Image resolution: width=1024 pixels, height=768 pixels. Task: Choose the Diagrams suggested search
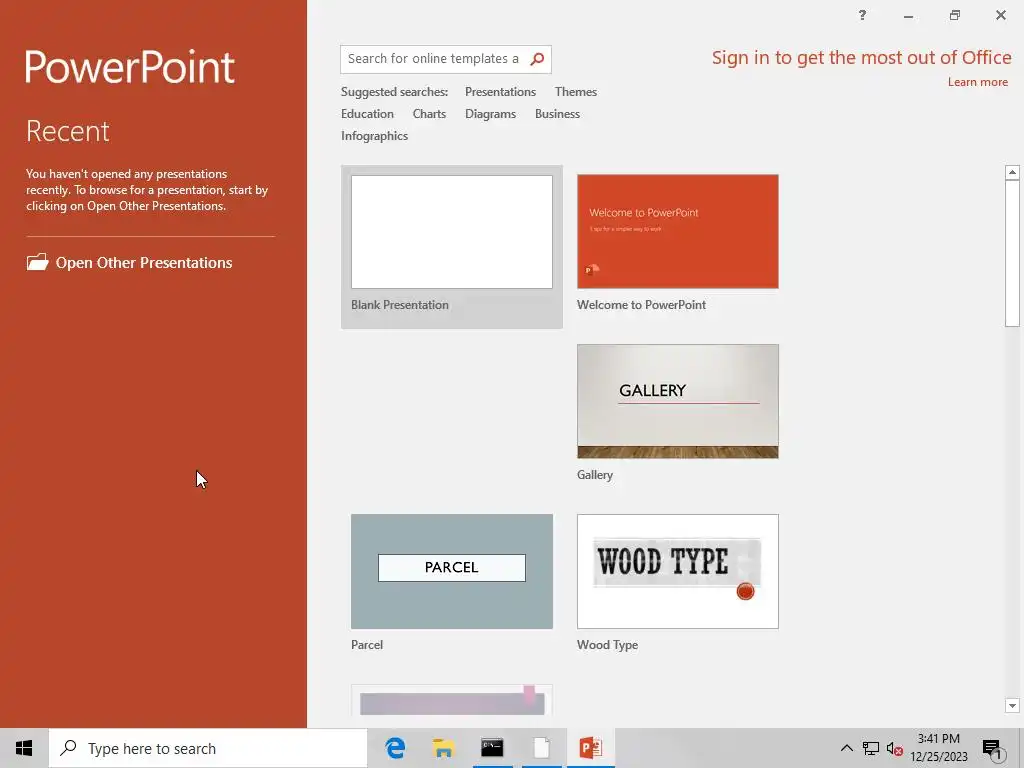click(x=490, y=114)
